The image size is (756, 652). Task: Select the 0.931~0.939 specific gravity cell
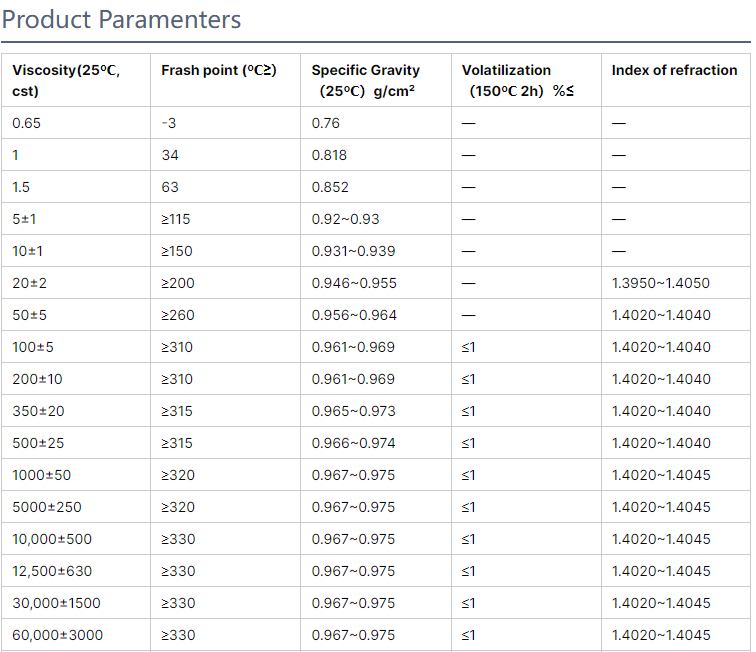353,251
